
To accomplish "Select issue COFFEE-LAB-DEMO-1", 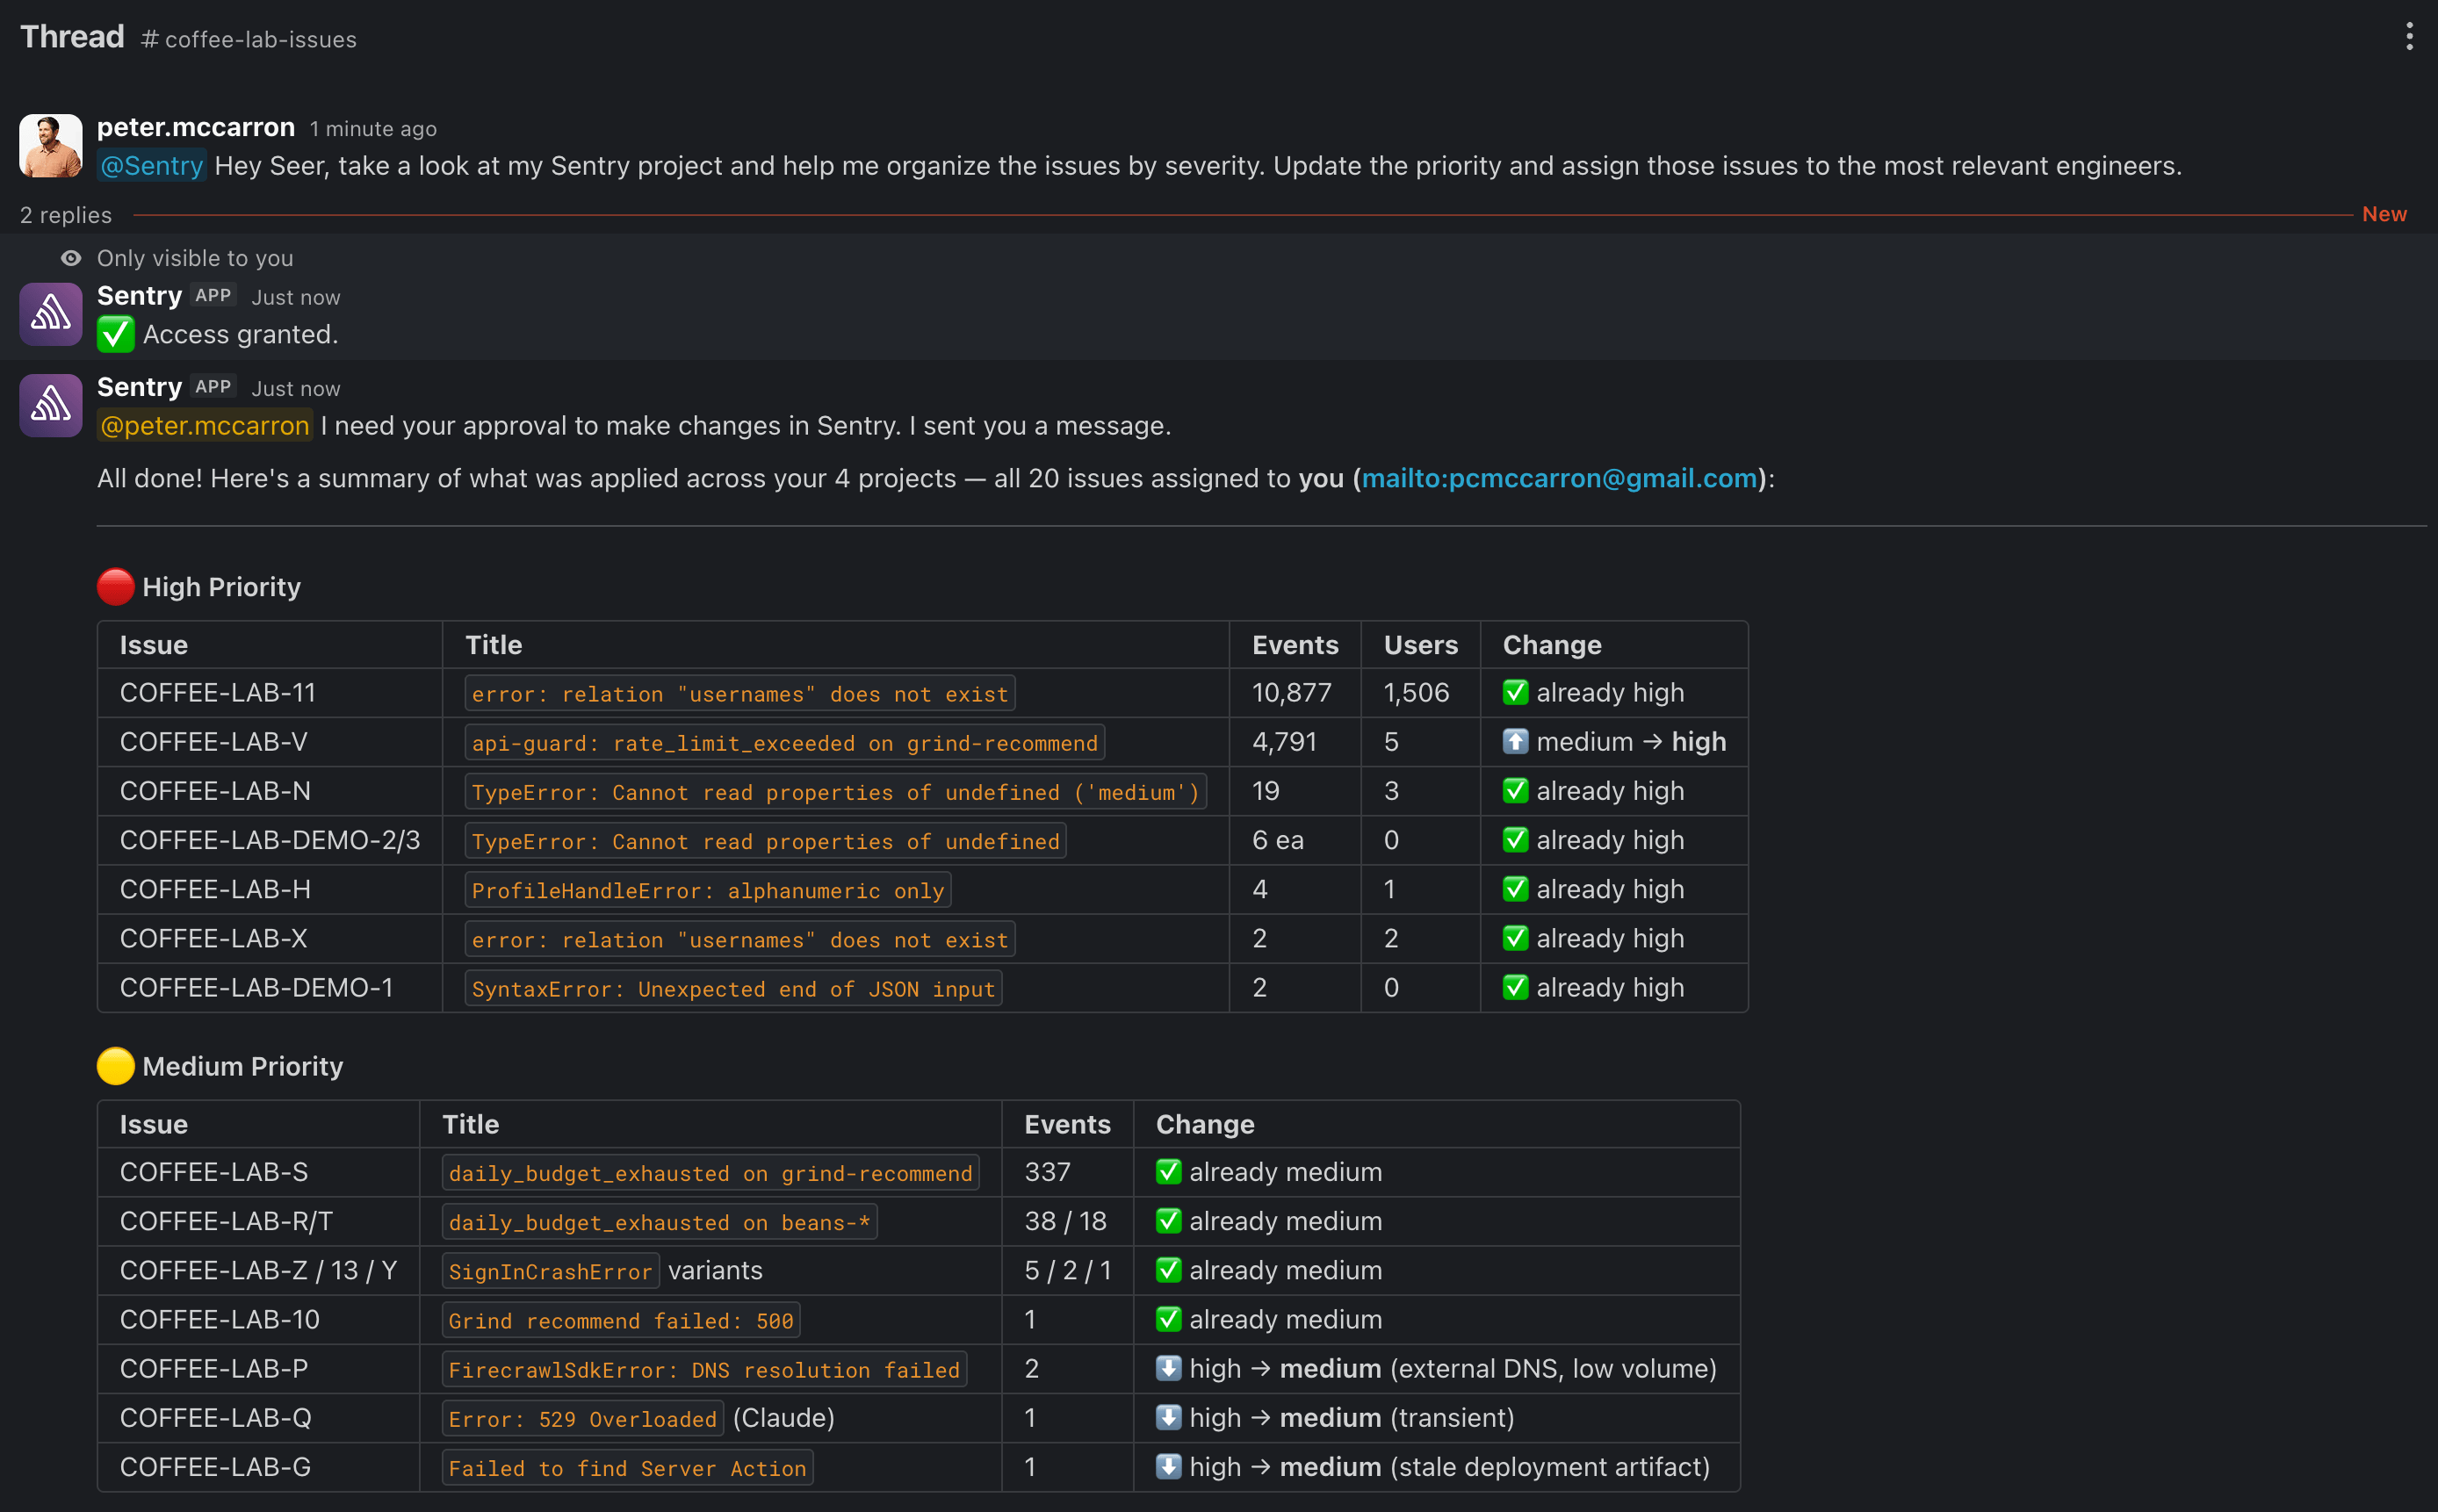I will [x=257, y=987].
